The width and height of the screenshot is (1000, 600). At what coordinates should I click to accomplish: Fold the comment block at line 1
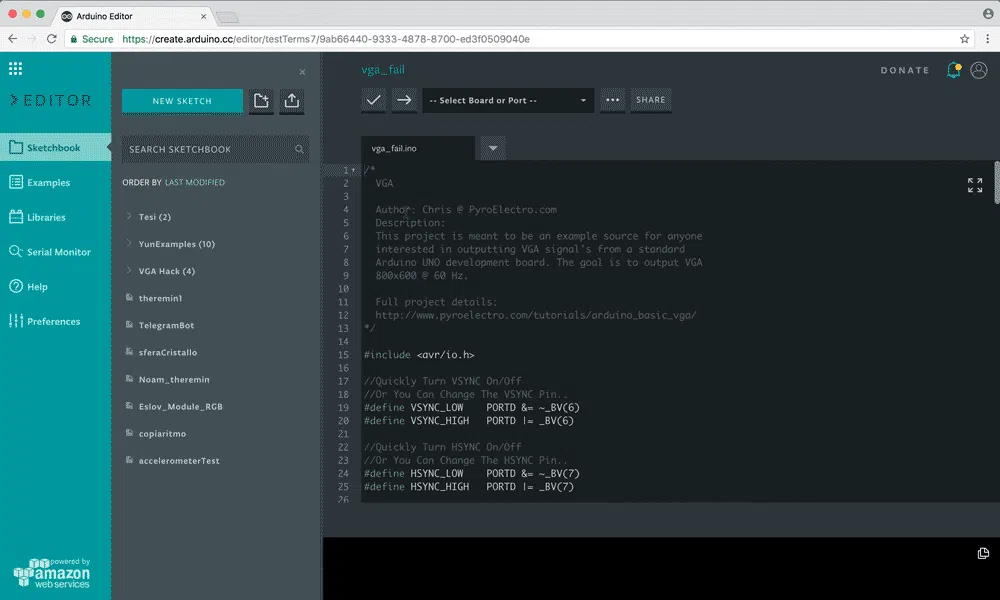tap(353, 170)
